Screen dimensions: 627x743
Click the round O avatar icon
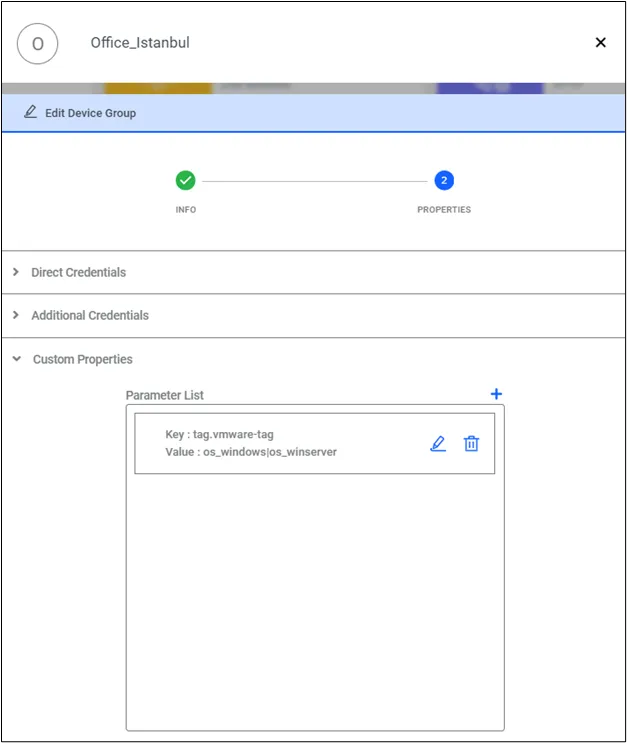(x=37, y=44)
